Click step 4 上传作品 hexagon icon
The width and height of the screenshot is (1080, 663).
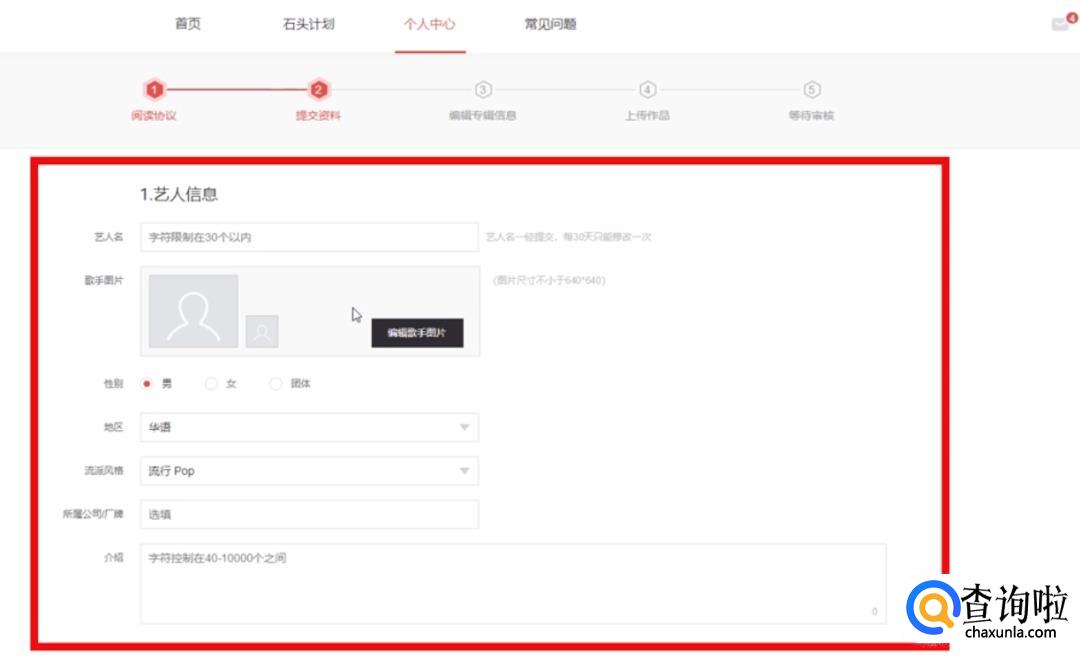click(x=647, y=90)
